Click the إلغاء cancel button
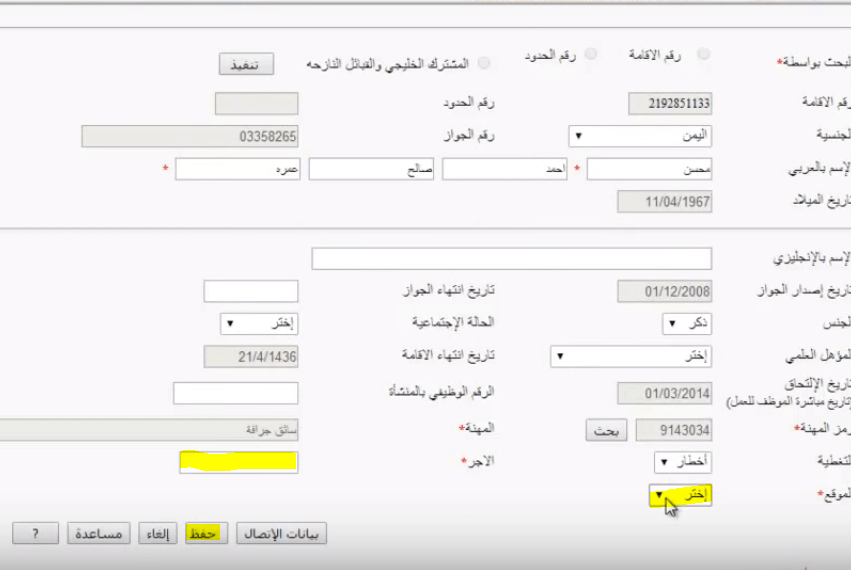Image resolution: width=851 pixels, height=570 pixels. [157, 534]
